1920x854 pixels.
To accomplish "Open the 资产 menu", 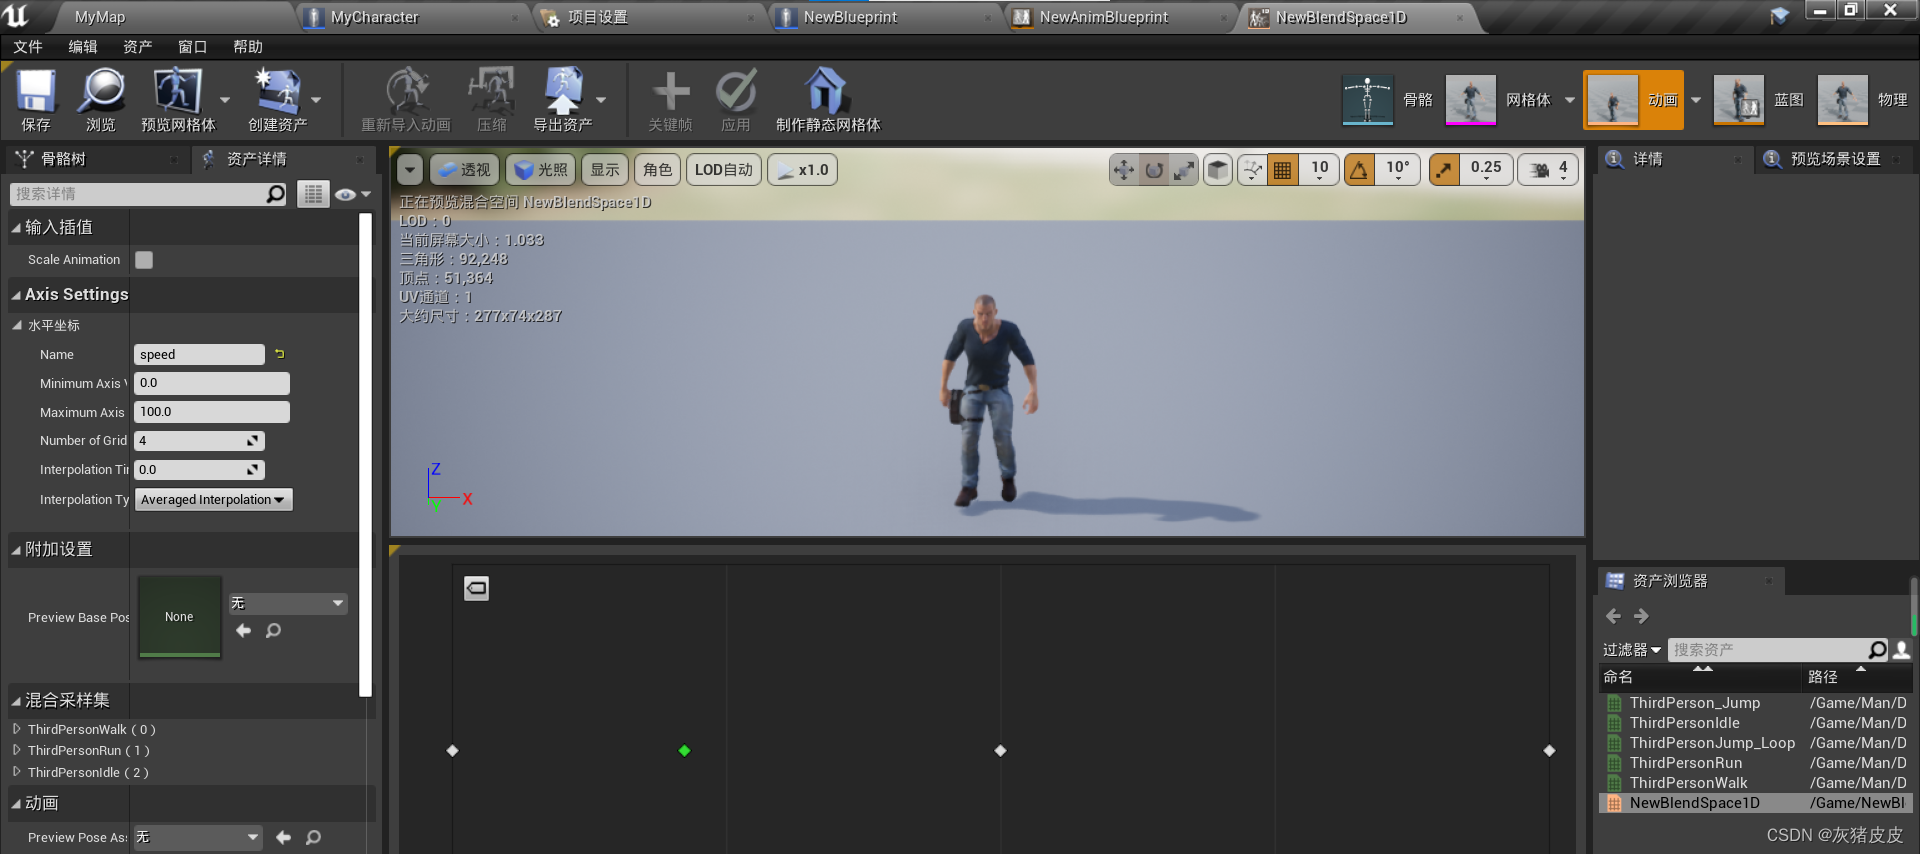I will coord(138,47).
